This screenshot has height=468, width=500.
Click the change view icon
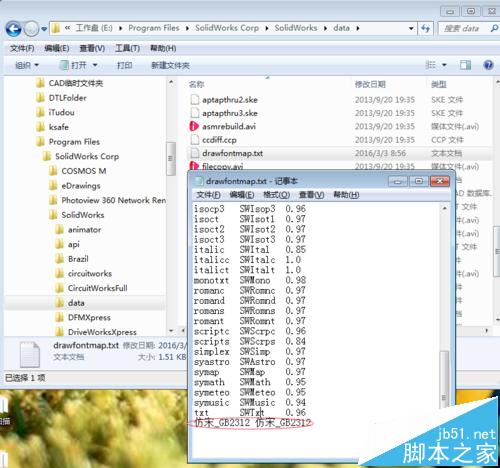pos(431,65)
